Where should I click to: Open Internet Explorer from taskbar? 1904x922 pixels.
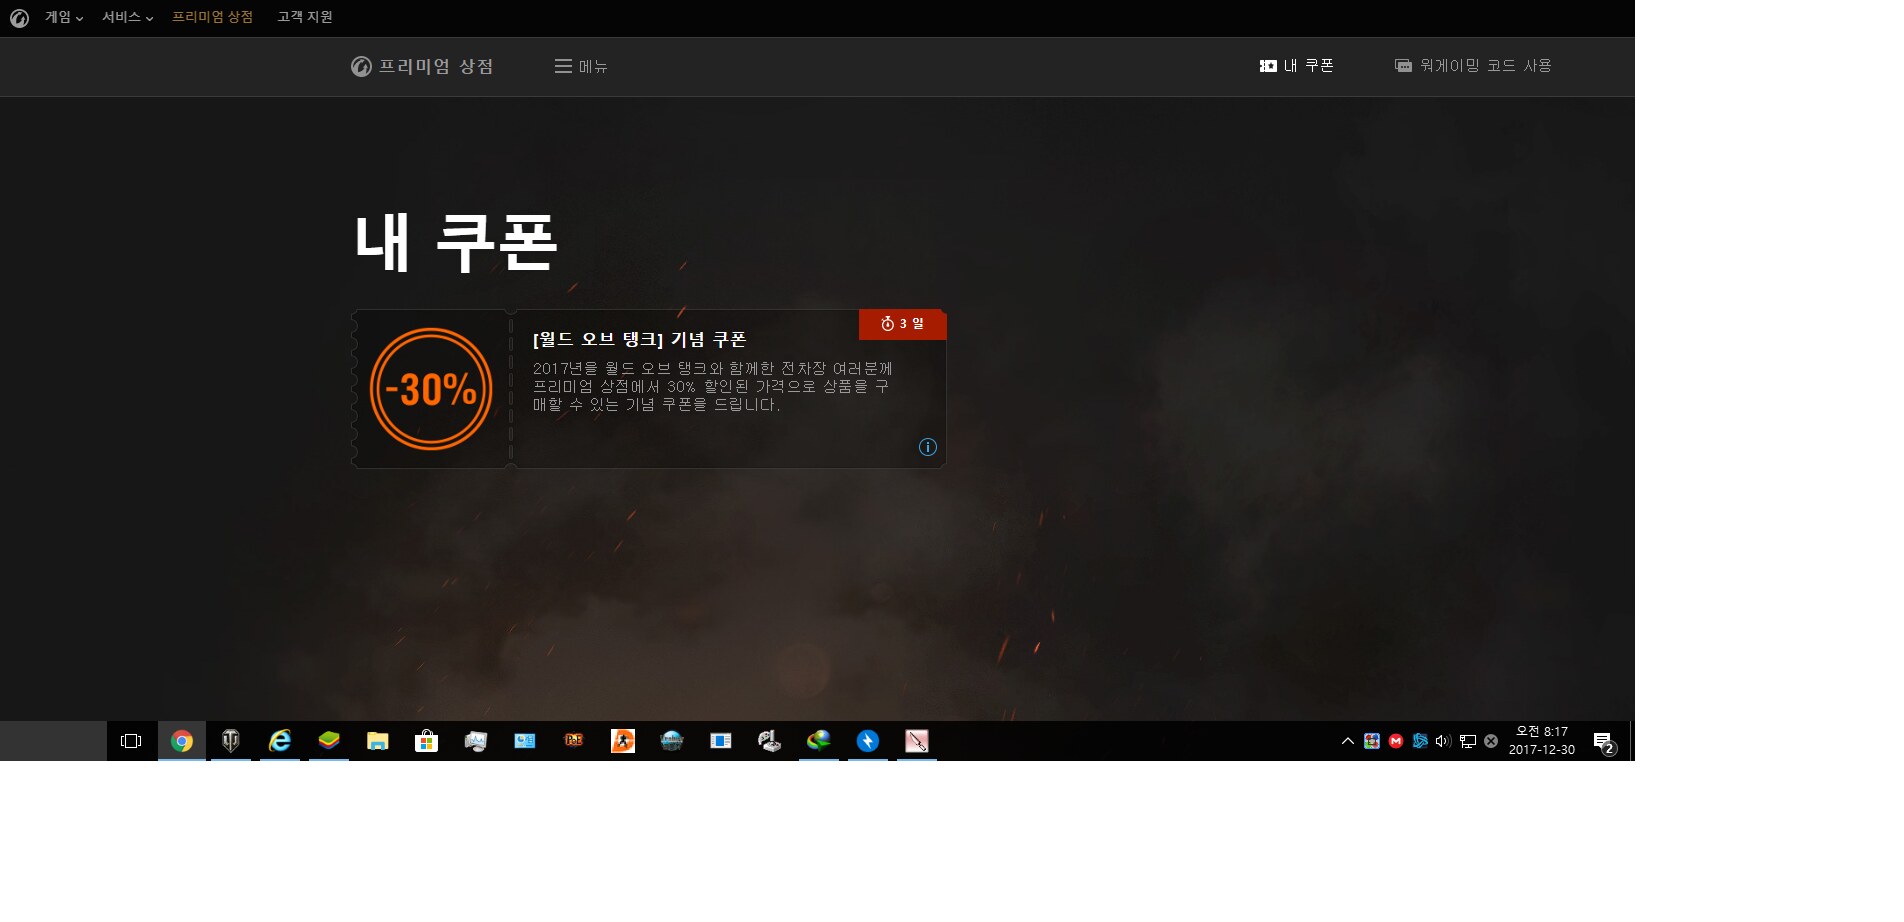(x=280, y=741)
